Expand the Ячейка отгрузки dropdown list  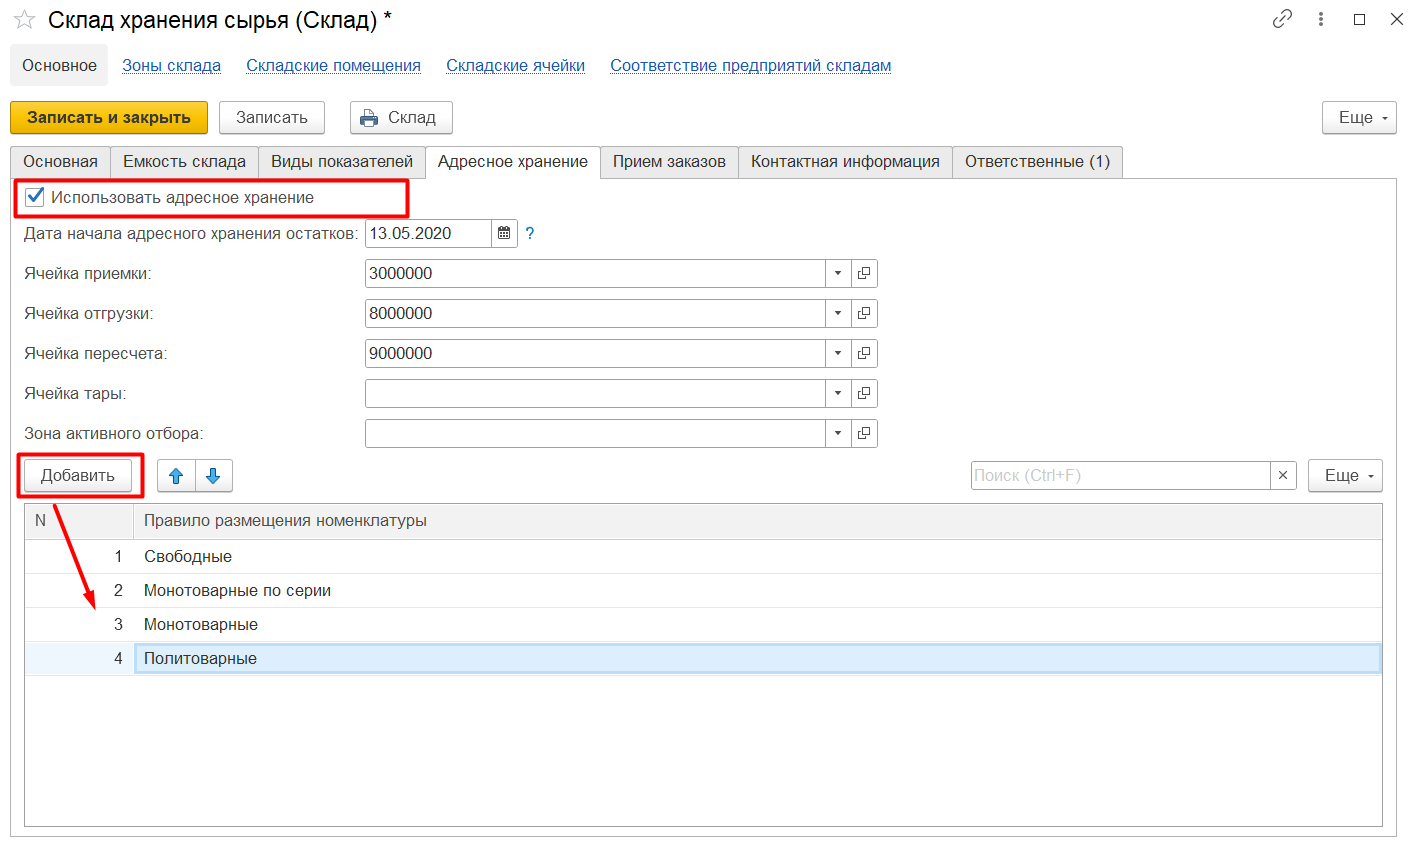tap(838, 313)
